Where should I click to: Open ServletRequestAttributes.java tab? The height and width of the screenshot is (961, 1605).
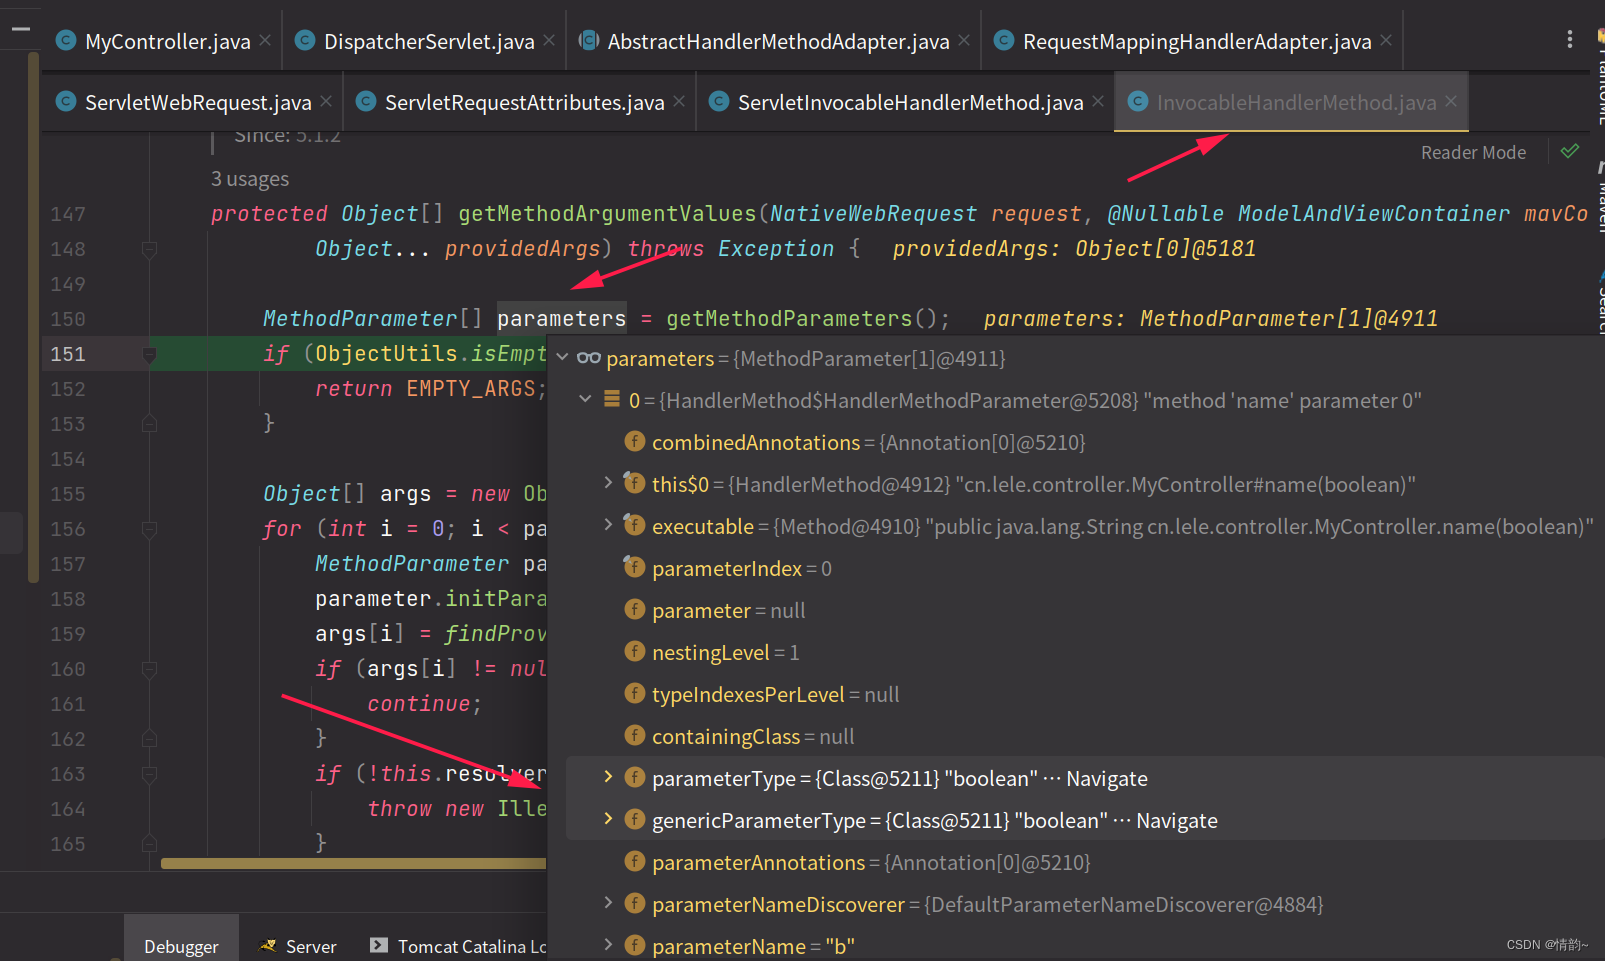522,102
